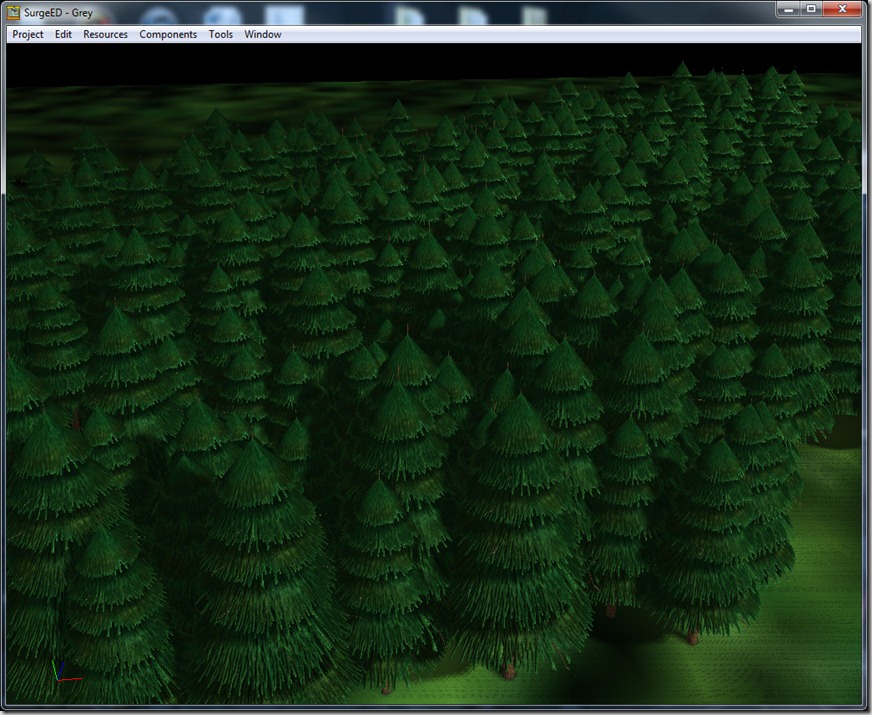Open the Tools menu
This screenshot has height=715, width=872.
[221, 34]
